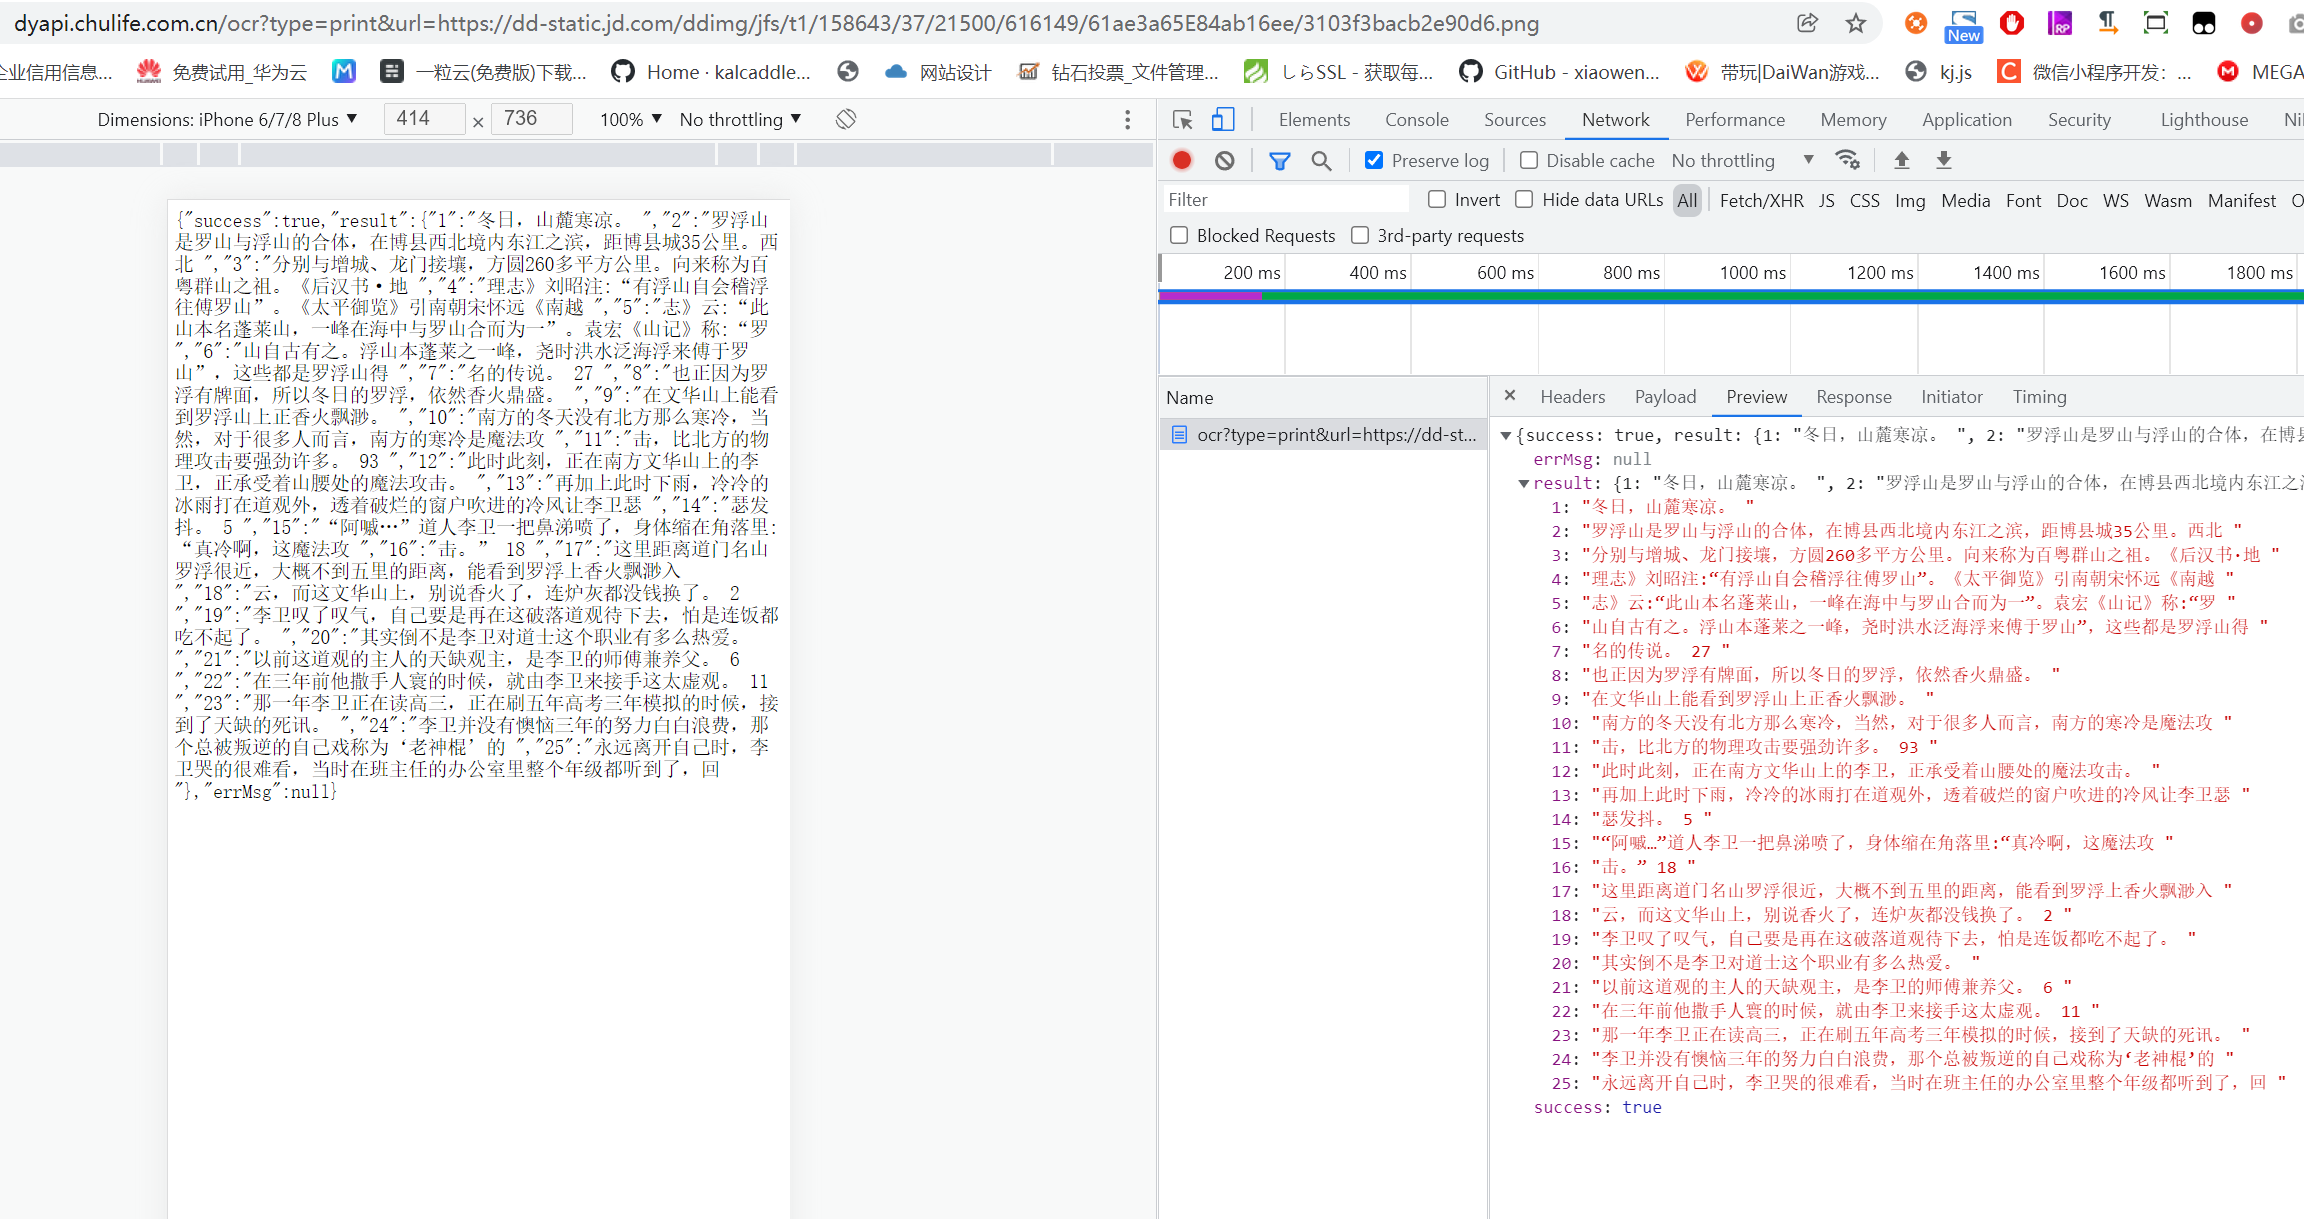The width and height of the screenshot is (2304, 1219).
Task: Switch to the Console tab
Action: (1417, 120)
